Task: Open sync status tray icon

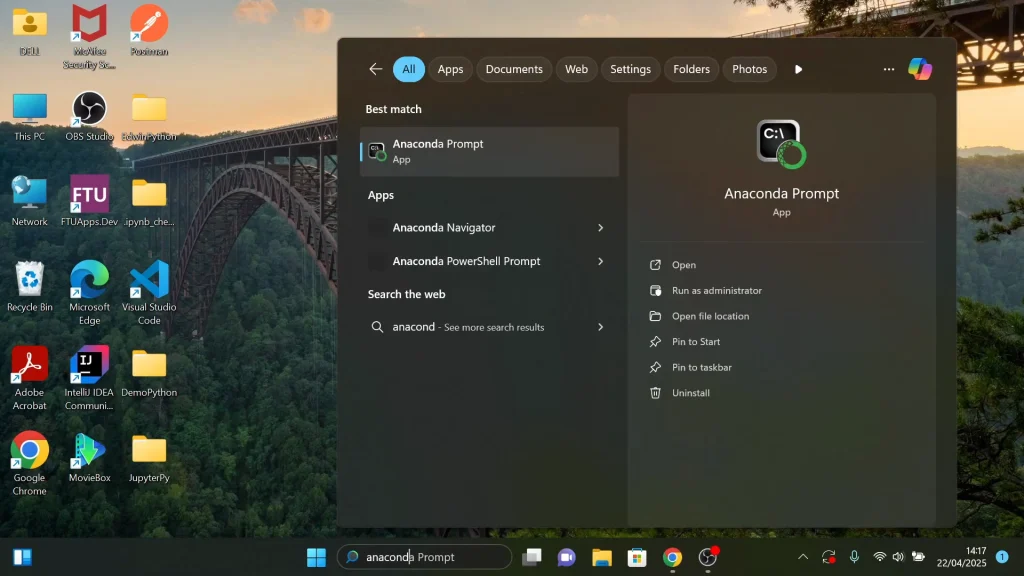Action: 829,557
